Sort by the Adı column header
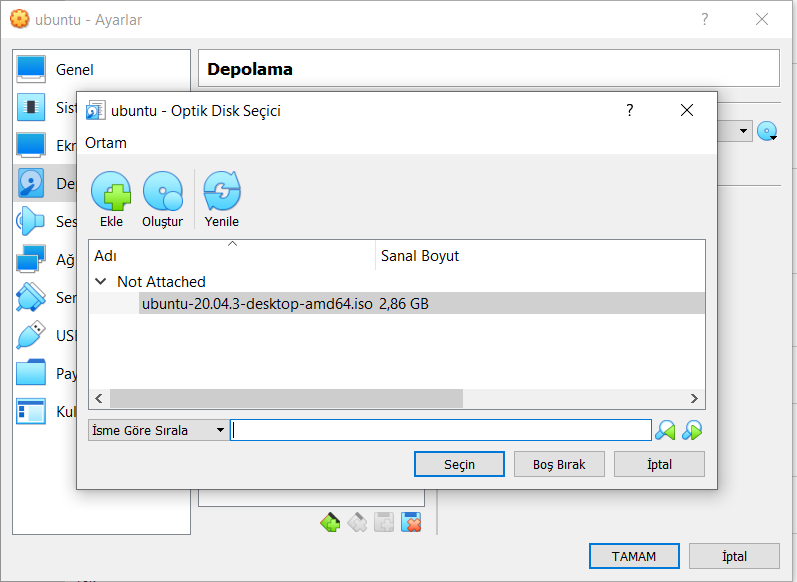 coord(232,256)
